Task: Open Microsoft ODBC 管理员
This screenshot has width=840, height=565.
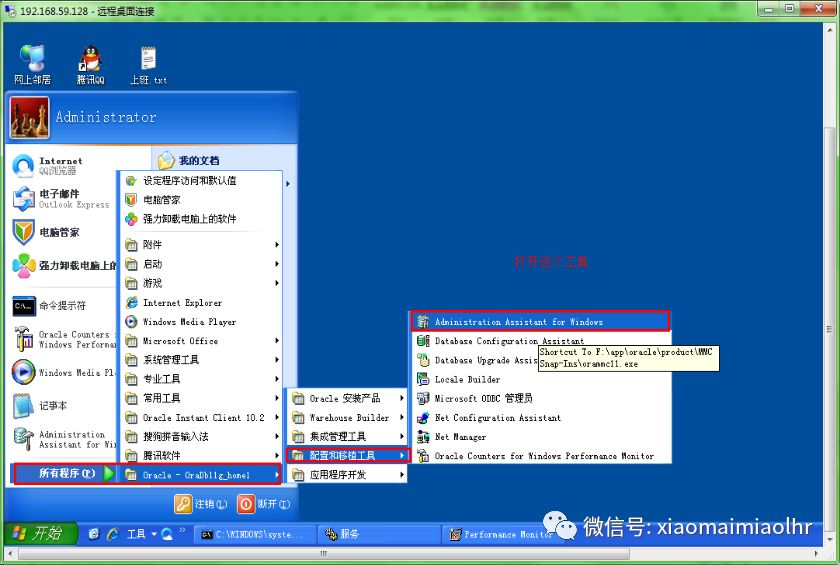Action: [541, 398]
